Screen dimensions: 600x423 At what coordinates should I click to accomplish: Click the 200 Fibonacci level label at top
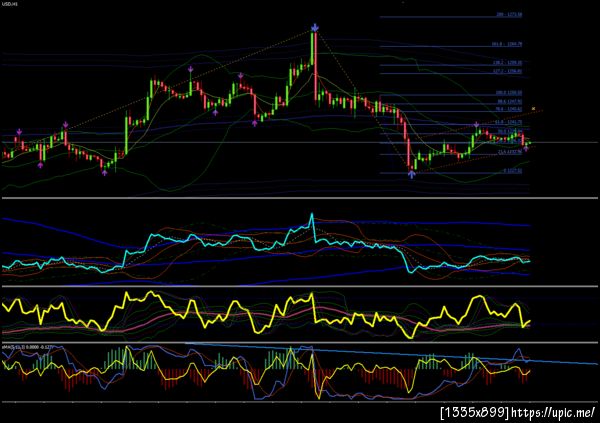click(509, 15)
